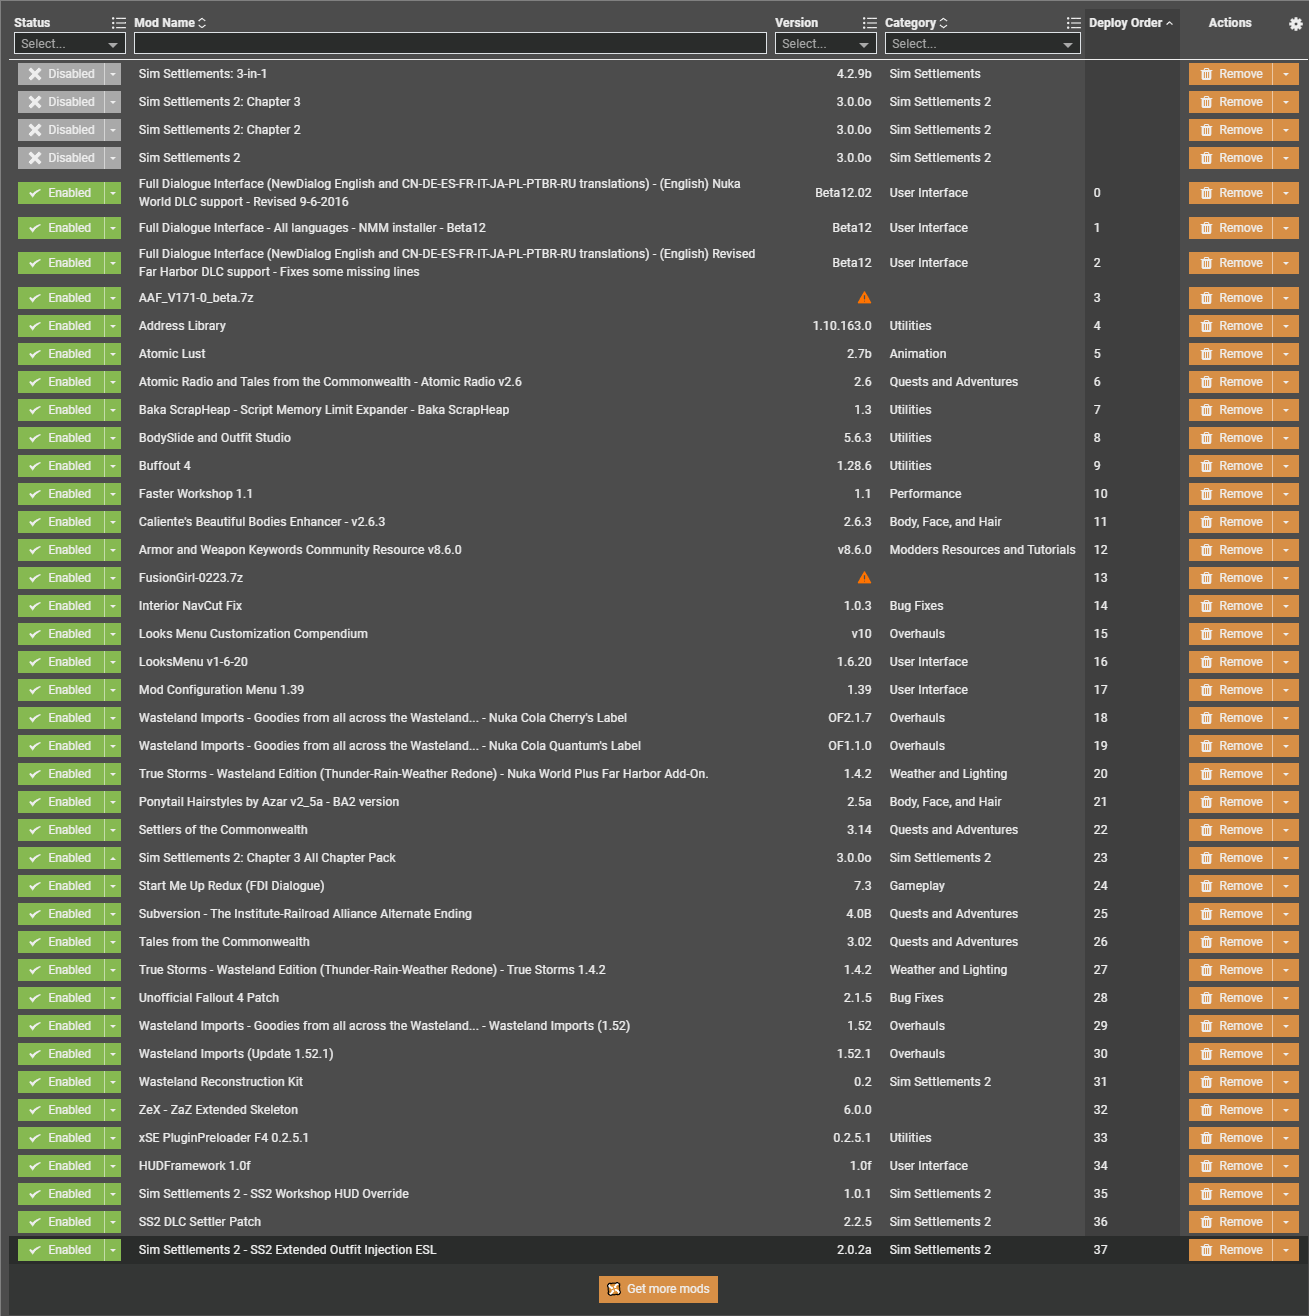Open table settings gear icon
Screen dimensions: 1309x1316
[x=1295, y=23]
